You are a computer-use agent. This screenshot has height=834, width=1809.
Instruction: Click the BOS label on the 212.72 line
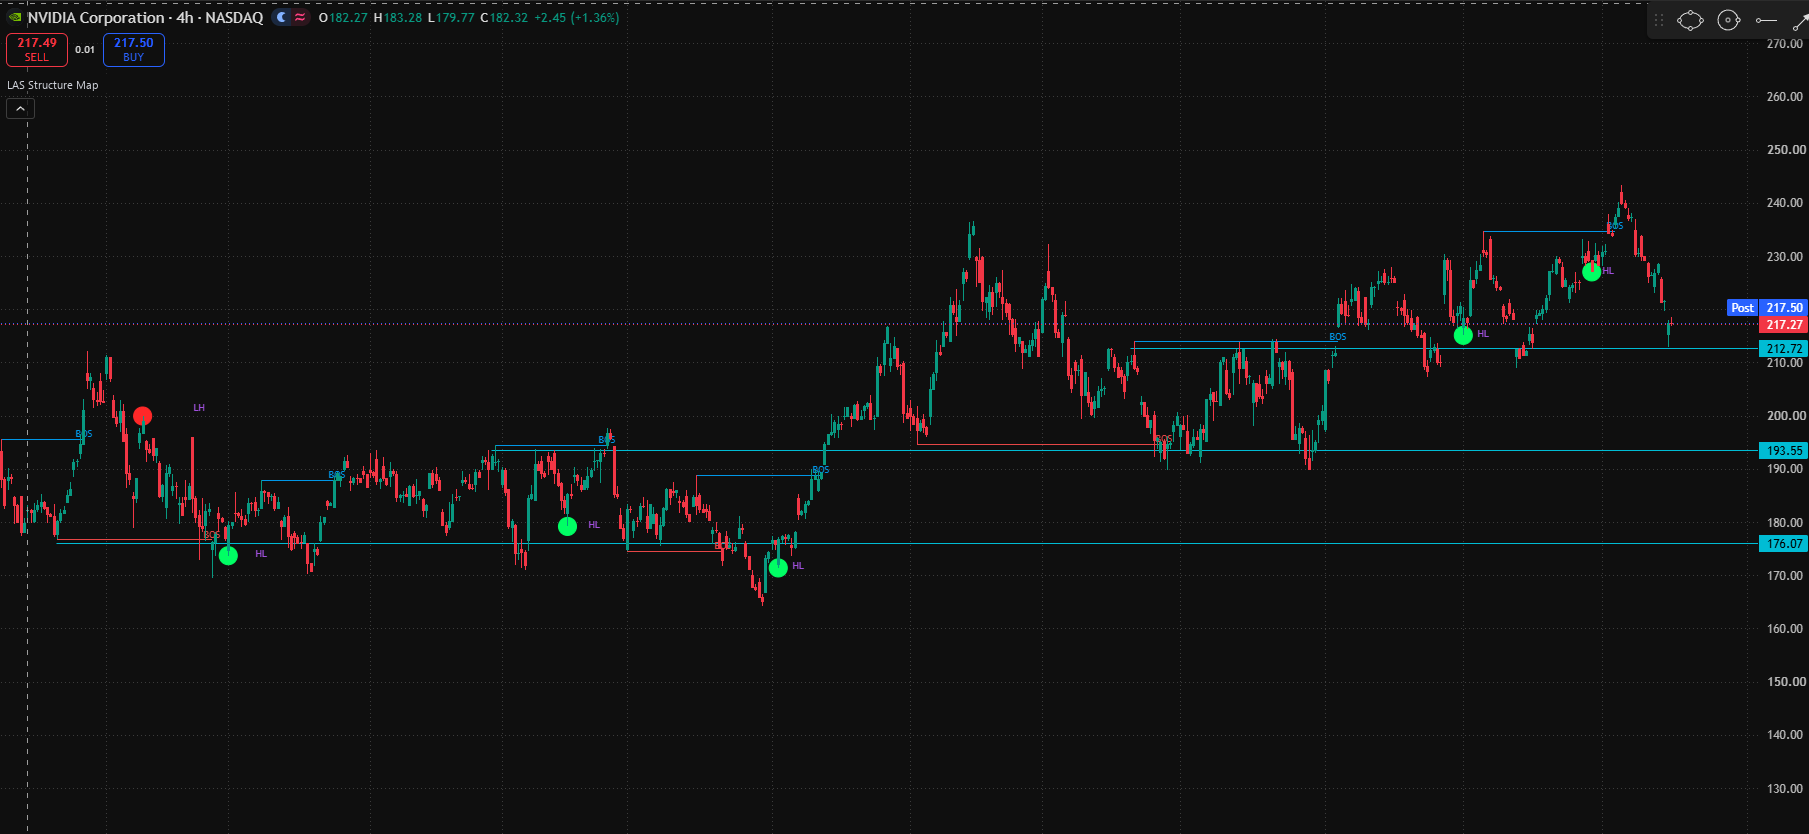[1338, 337]
